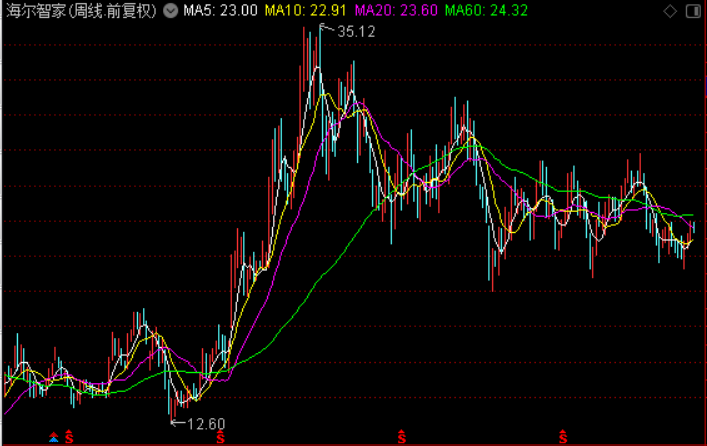Click the blue triangle event marker
The height and width of the screenshot is (446, 707).
click(x=53, y=437)
